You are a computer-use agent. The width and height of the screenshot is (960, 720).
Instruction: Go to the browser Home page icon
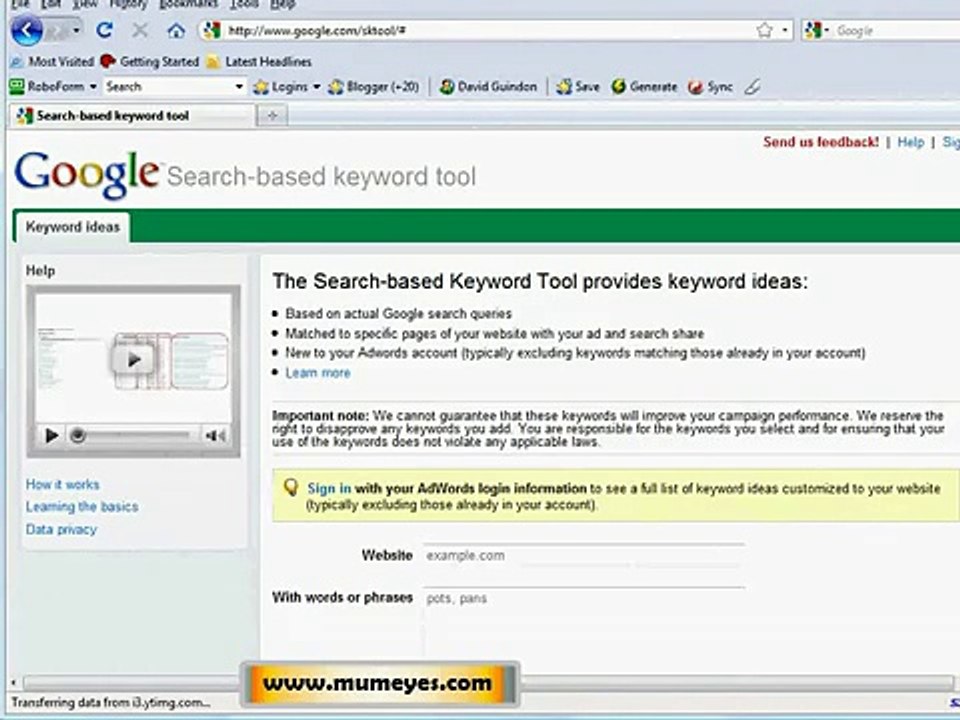tap(176, 31)
